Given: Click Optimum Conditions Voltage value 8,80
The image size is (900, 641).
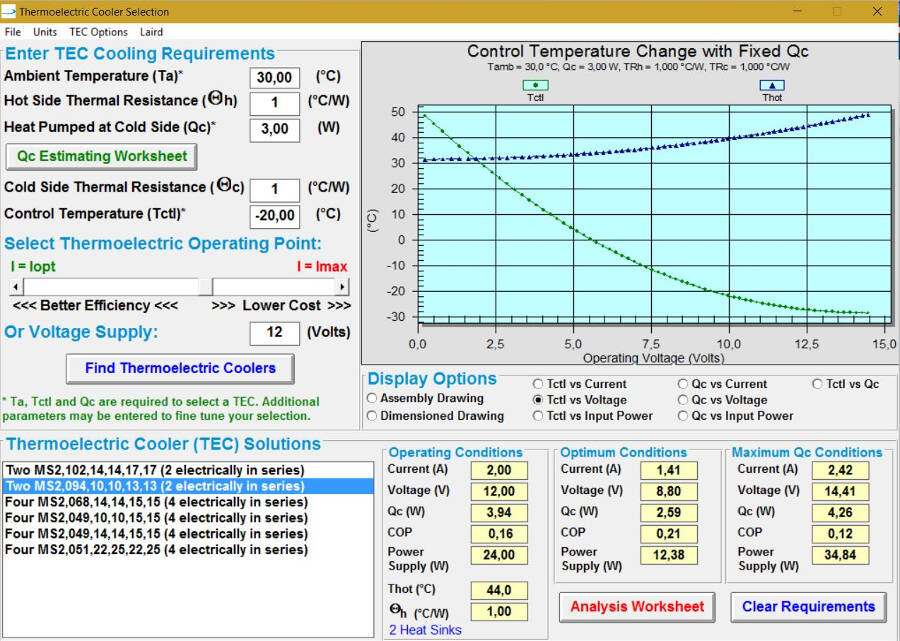Looking at the screenshot, I should 669,491.
